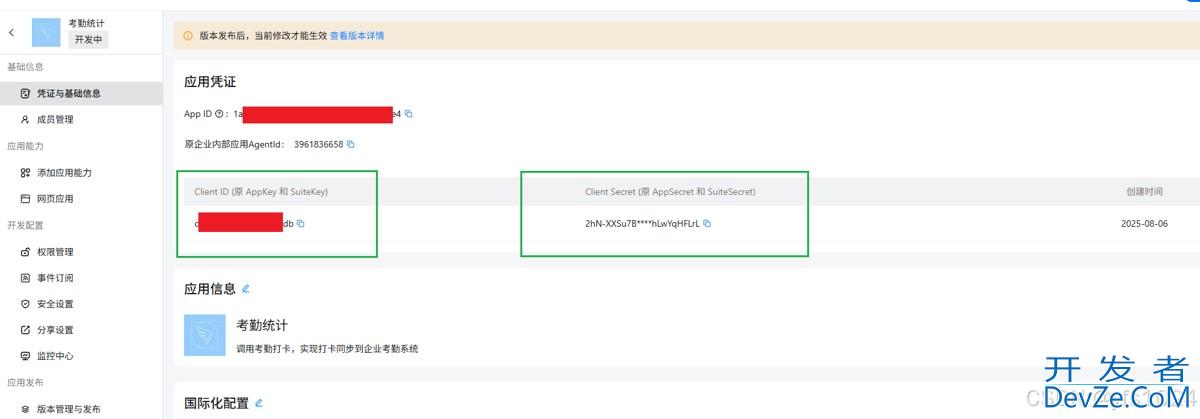1200x419 pixels.
Task: Click the App ID help question icon
Action: point(219,114)
